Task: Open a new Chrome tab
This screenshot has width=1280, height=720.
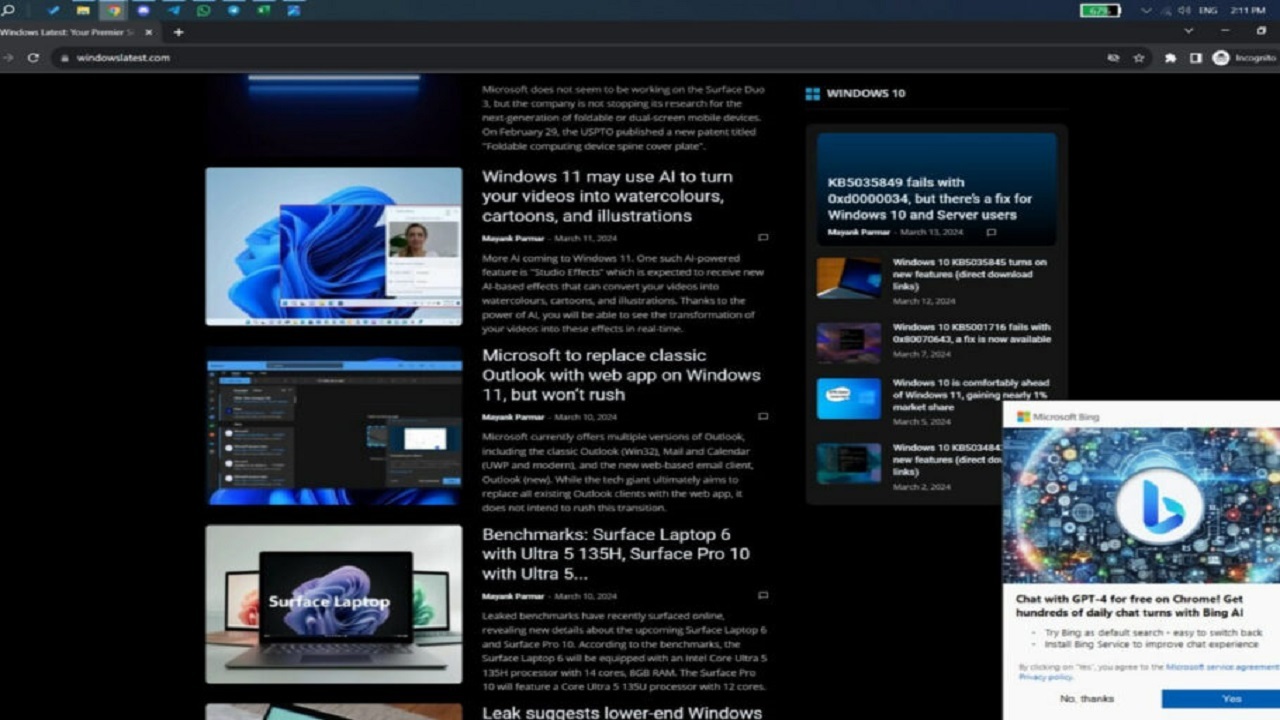Action: [178, 32]
